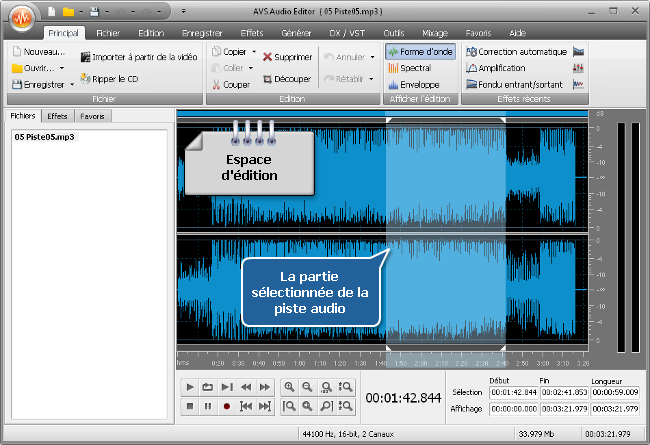650x445 pixels.
Task: Pause playback with the Pause button
Action: pos(208,406)
